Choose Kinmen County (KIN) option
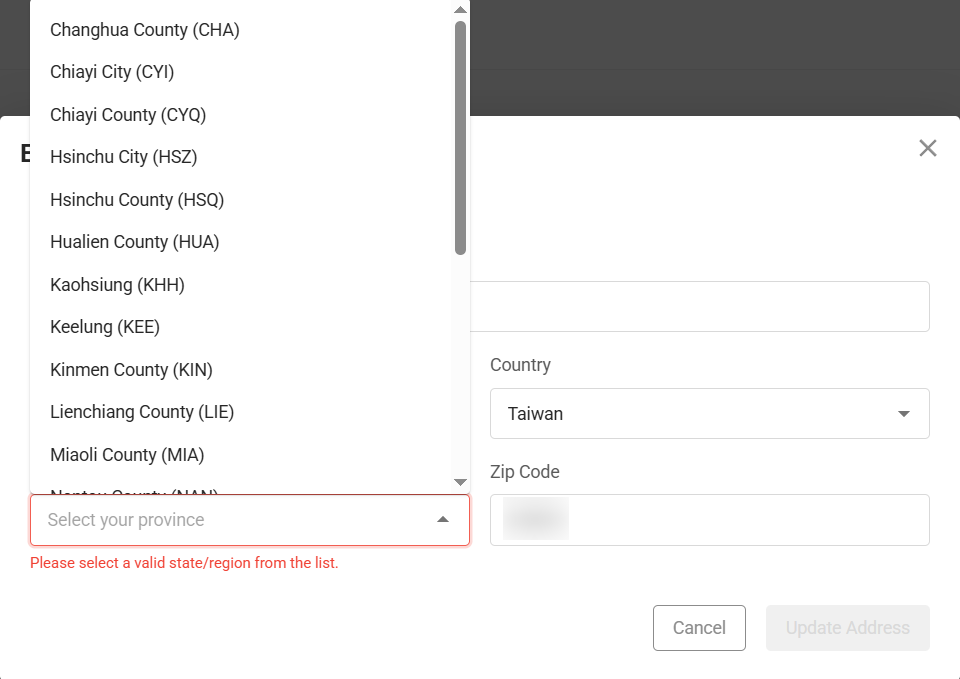Image resolution: width=960 pixels, height=679 pixels. point(131,370)
